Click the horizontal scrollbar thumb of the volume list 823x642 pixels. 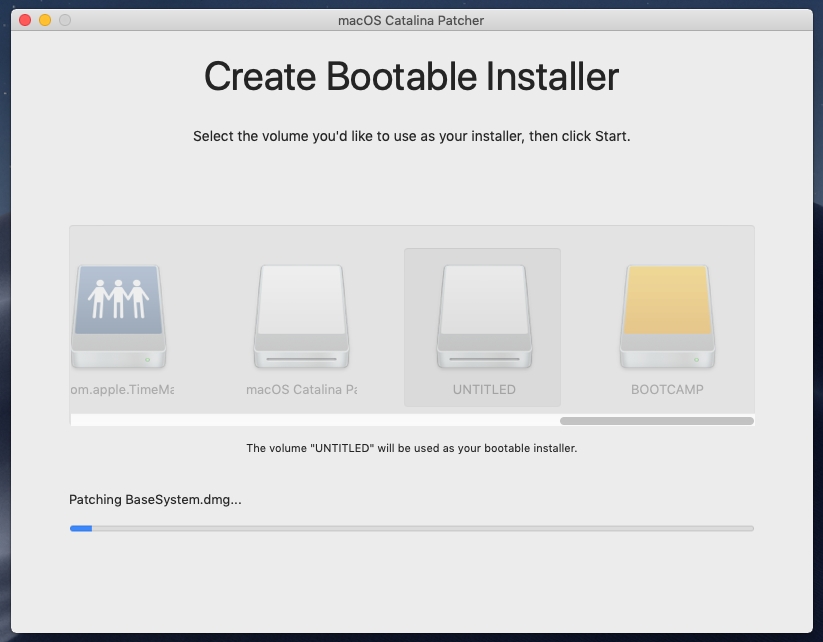click(657, 420)
